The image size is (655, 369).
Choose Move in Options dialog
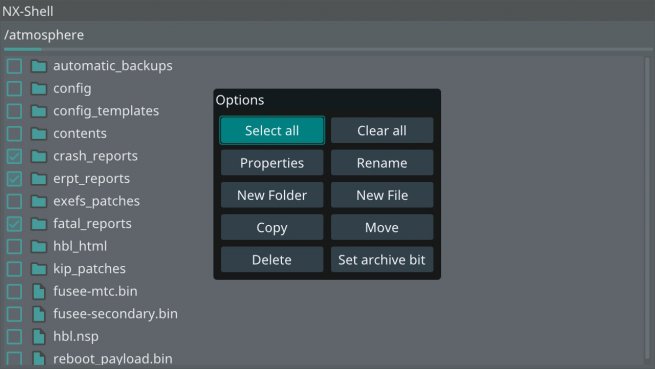[x=382, y=227]
